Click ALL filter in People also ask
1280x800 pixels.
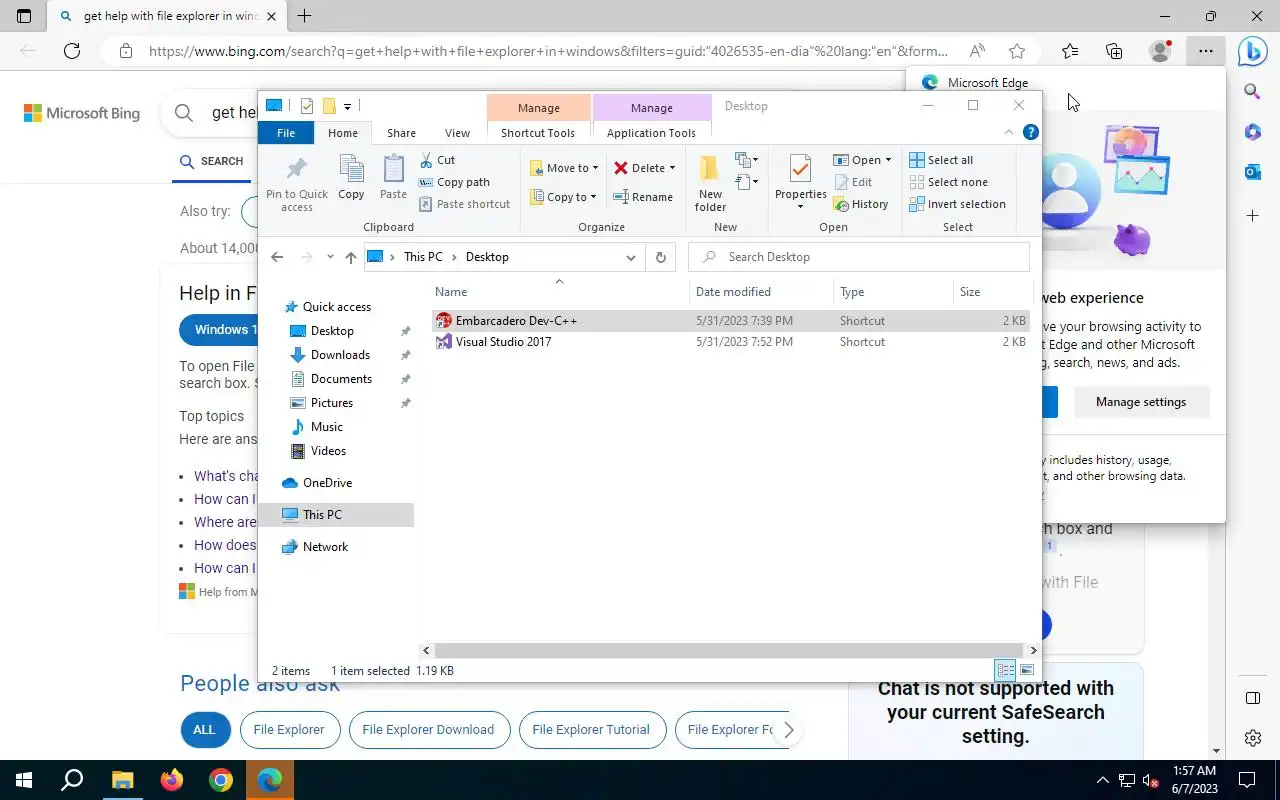(x=204, y=730)
